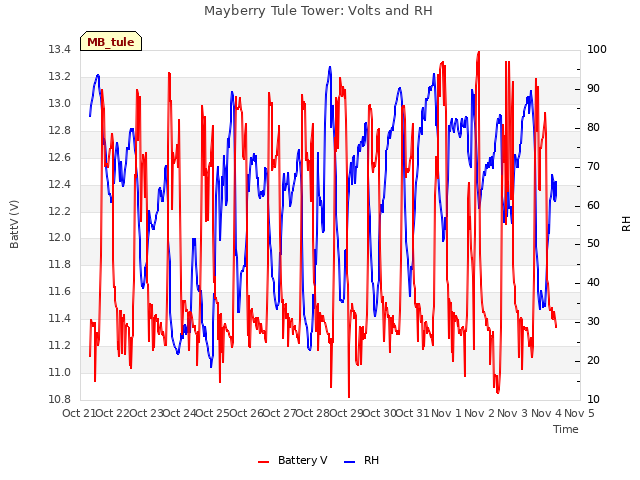Click the Oct 27 x-axis tick label
The image size is (640, 480).
pos(279,413)
